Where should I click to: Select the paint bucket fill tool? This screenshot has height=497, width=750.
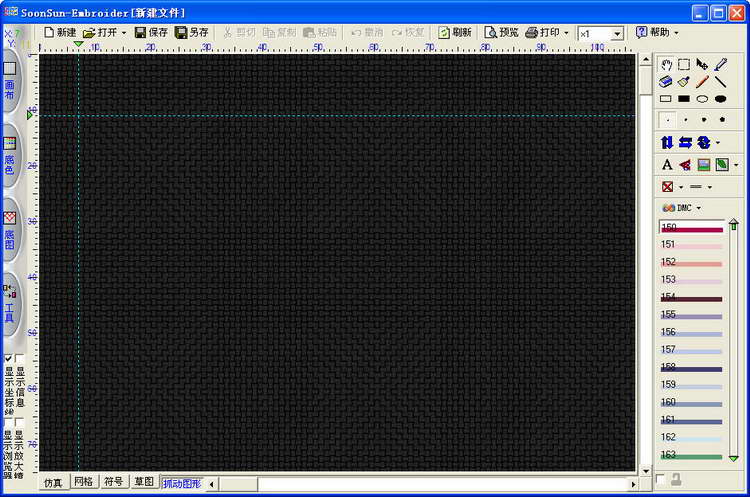pyautogui.click(x=684, y=82)
